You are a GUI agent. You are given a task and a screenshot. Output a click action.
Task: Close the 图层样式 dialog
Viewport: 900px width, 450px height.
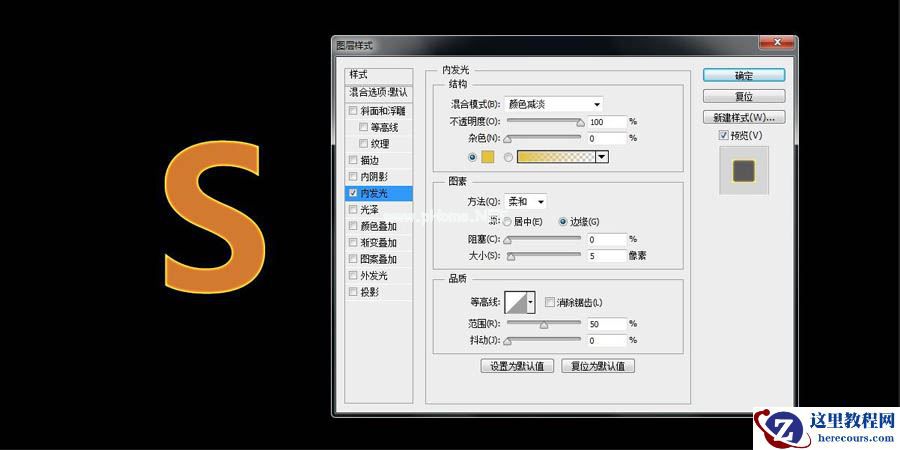(777, 42)
